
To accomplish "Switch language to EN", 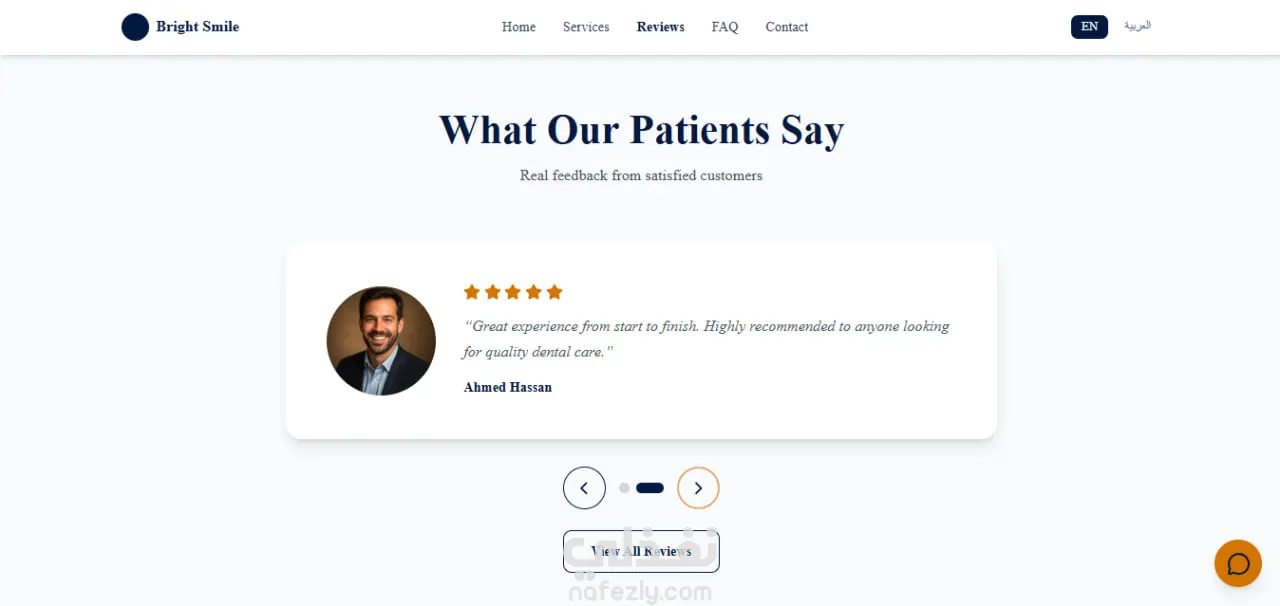I will [x=1089, y=27].
